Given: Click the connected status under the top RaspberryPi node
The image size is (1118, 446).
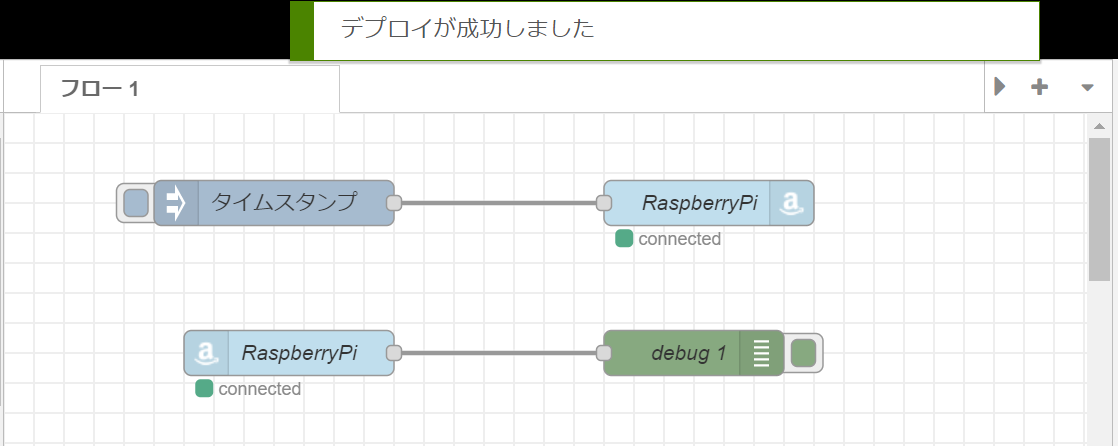Looking at the screenshot, I should coord(679,239).
